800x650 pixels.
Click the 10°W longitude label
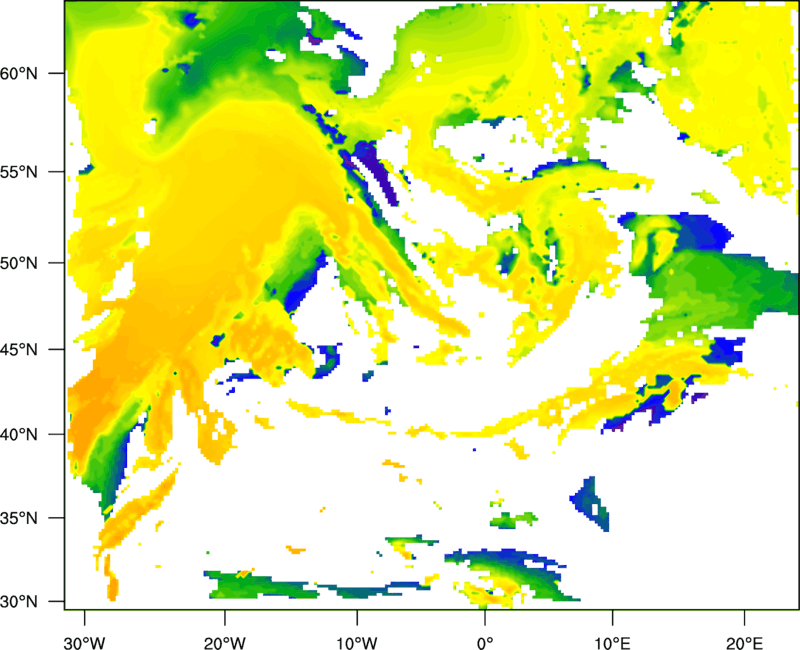pyautogui.click(x=357, y=643)
